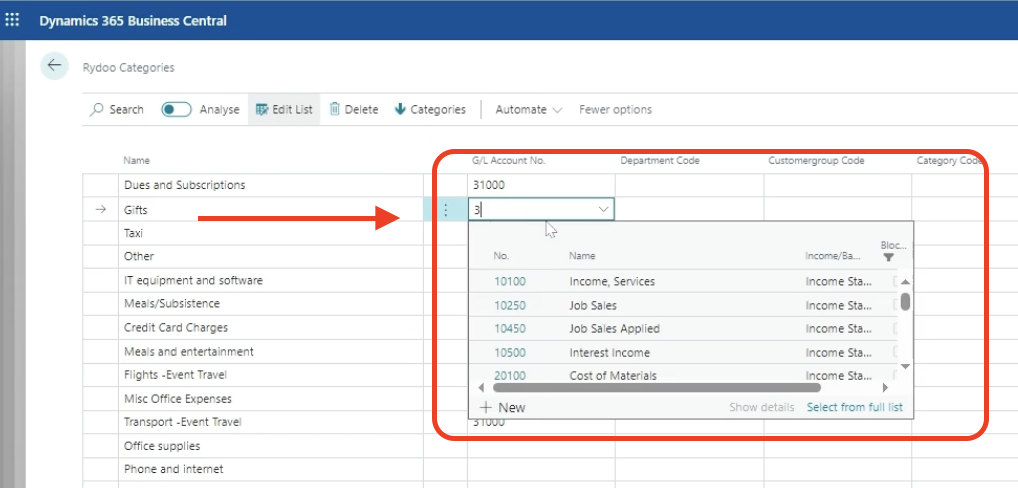Click the Search magnifier icon

(x=97, y=110)
